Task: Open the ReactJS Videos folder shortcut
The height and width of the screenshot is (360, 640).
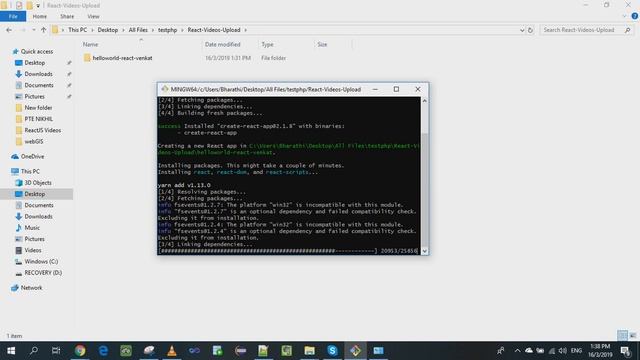Action: coord(42,130)
